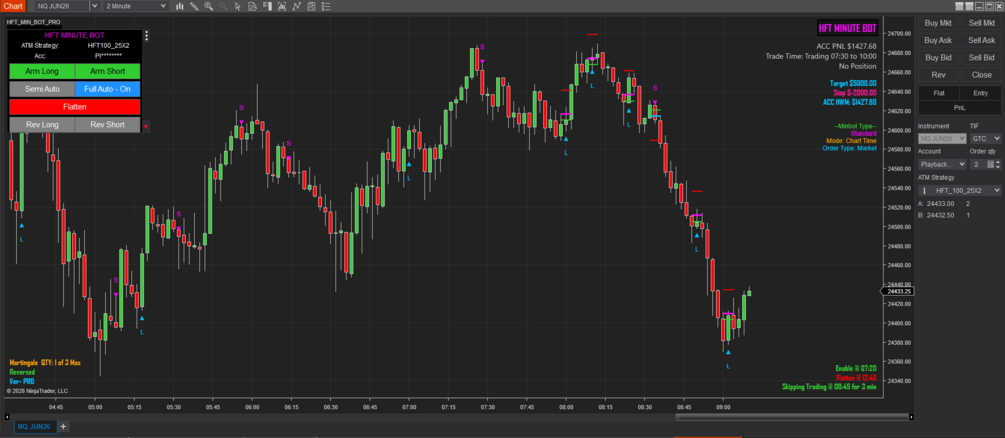1005x438 pixels.
Task: Open the bar style icon in toolbar
Action: tap(179, 6)
